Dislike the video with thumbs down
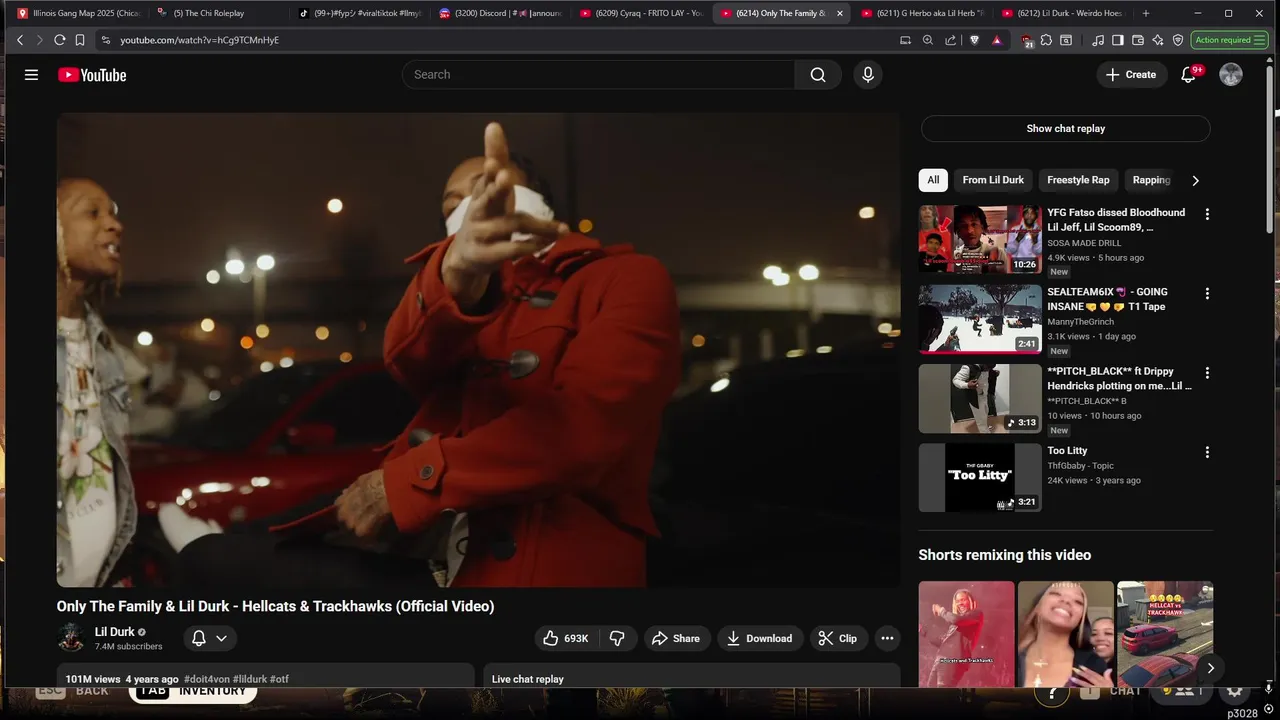The height and width of the screenshot is (720, 1280). tap(617, 638)
